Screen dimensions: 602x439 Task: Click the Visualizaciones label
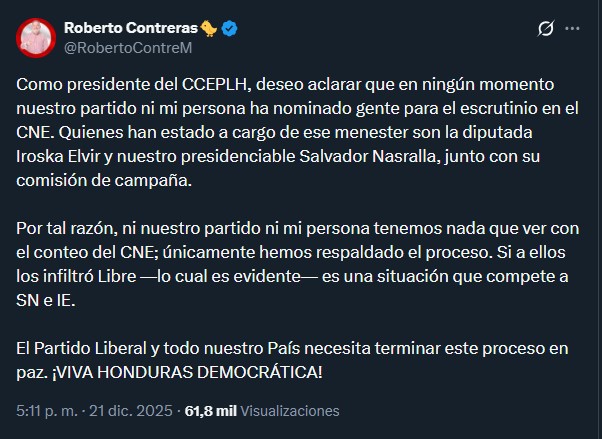point(290,411)
